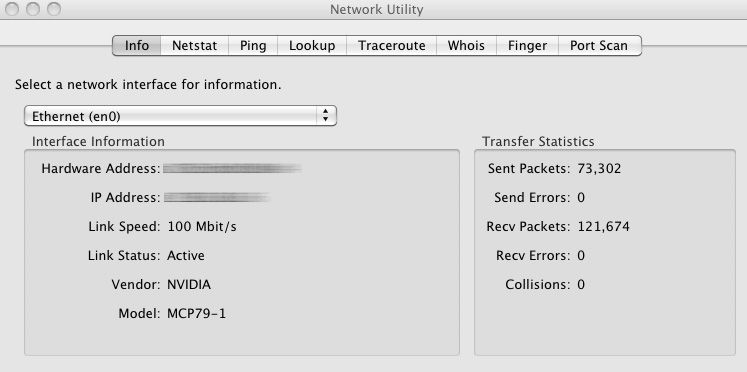Click the Recv Packets count 121,674
Screen dimensions: 747x372
604,227
